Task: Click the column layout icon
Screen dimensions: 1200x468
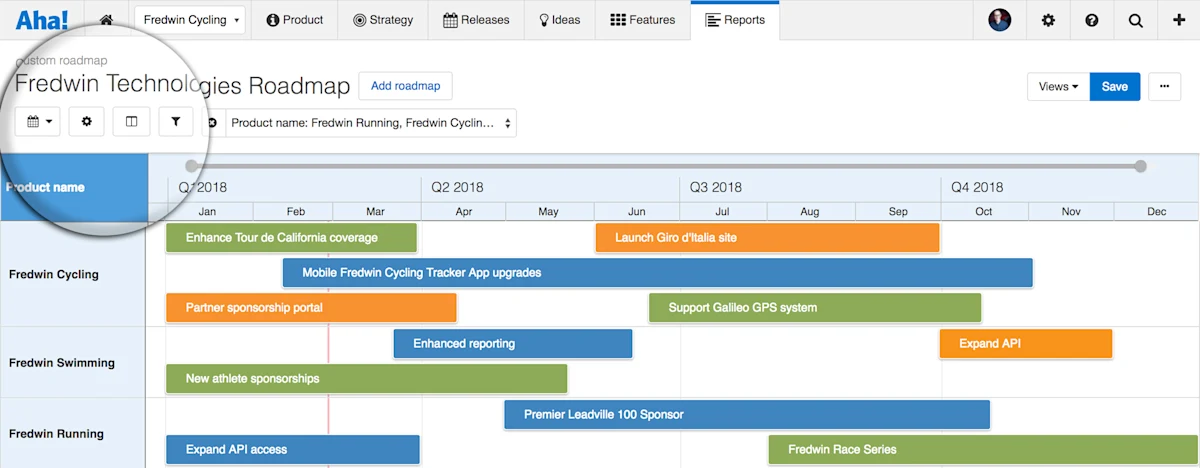Action: tap(131, 121)
